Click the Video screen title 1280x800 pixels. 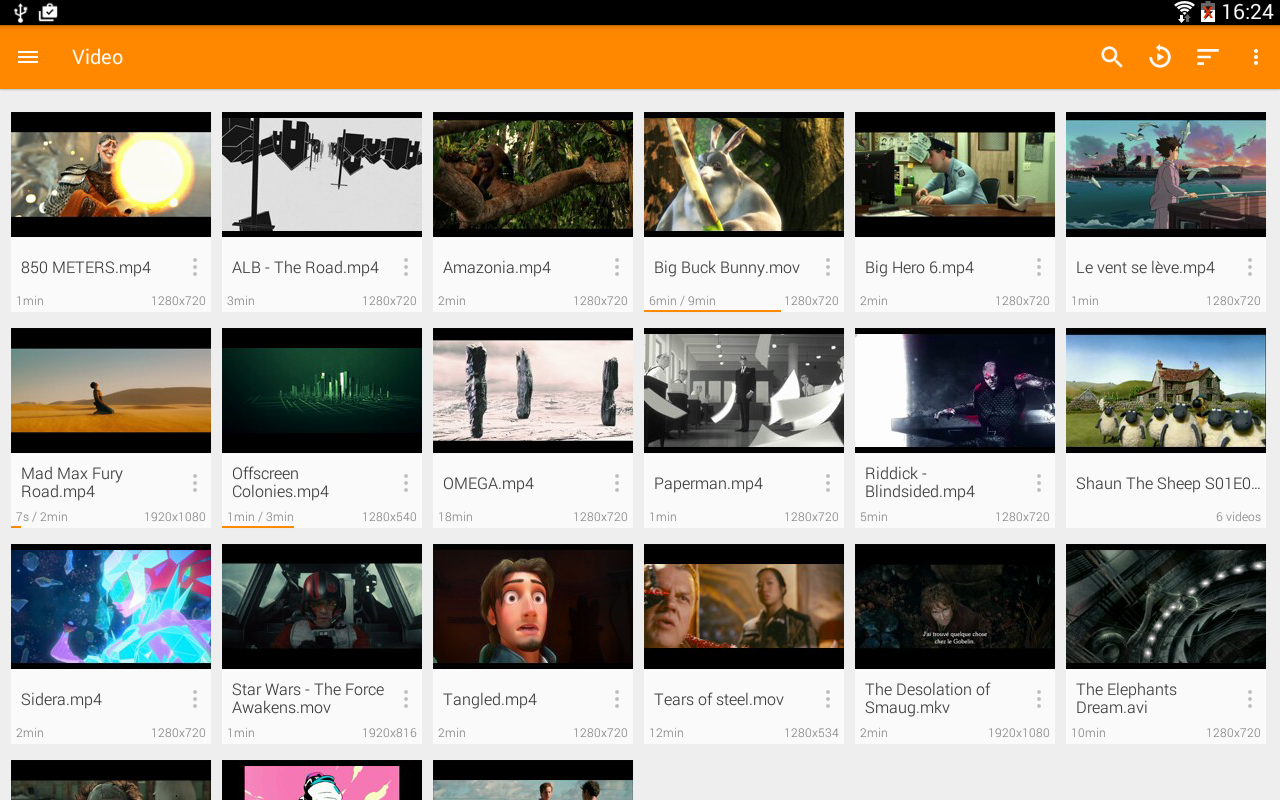point(97,56)
